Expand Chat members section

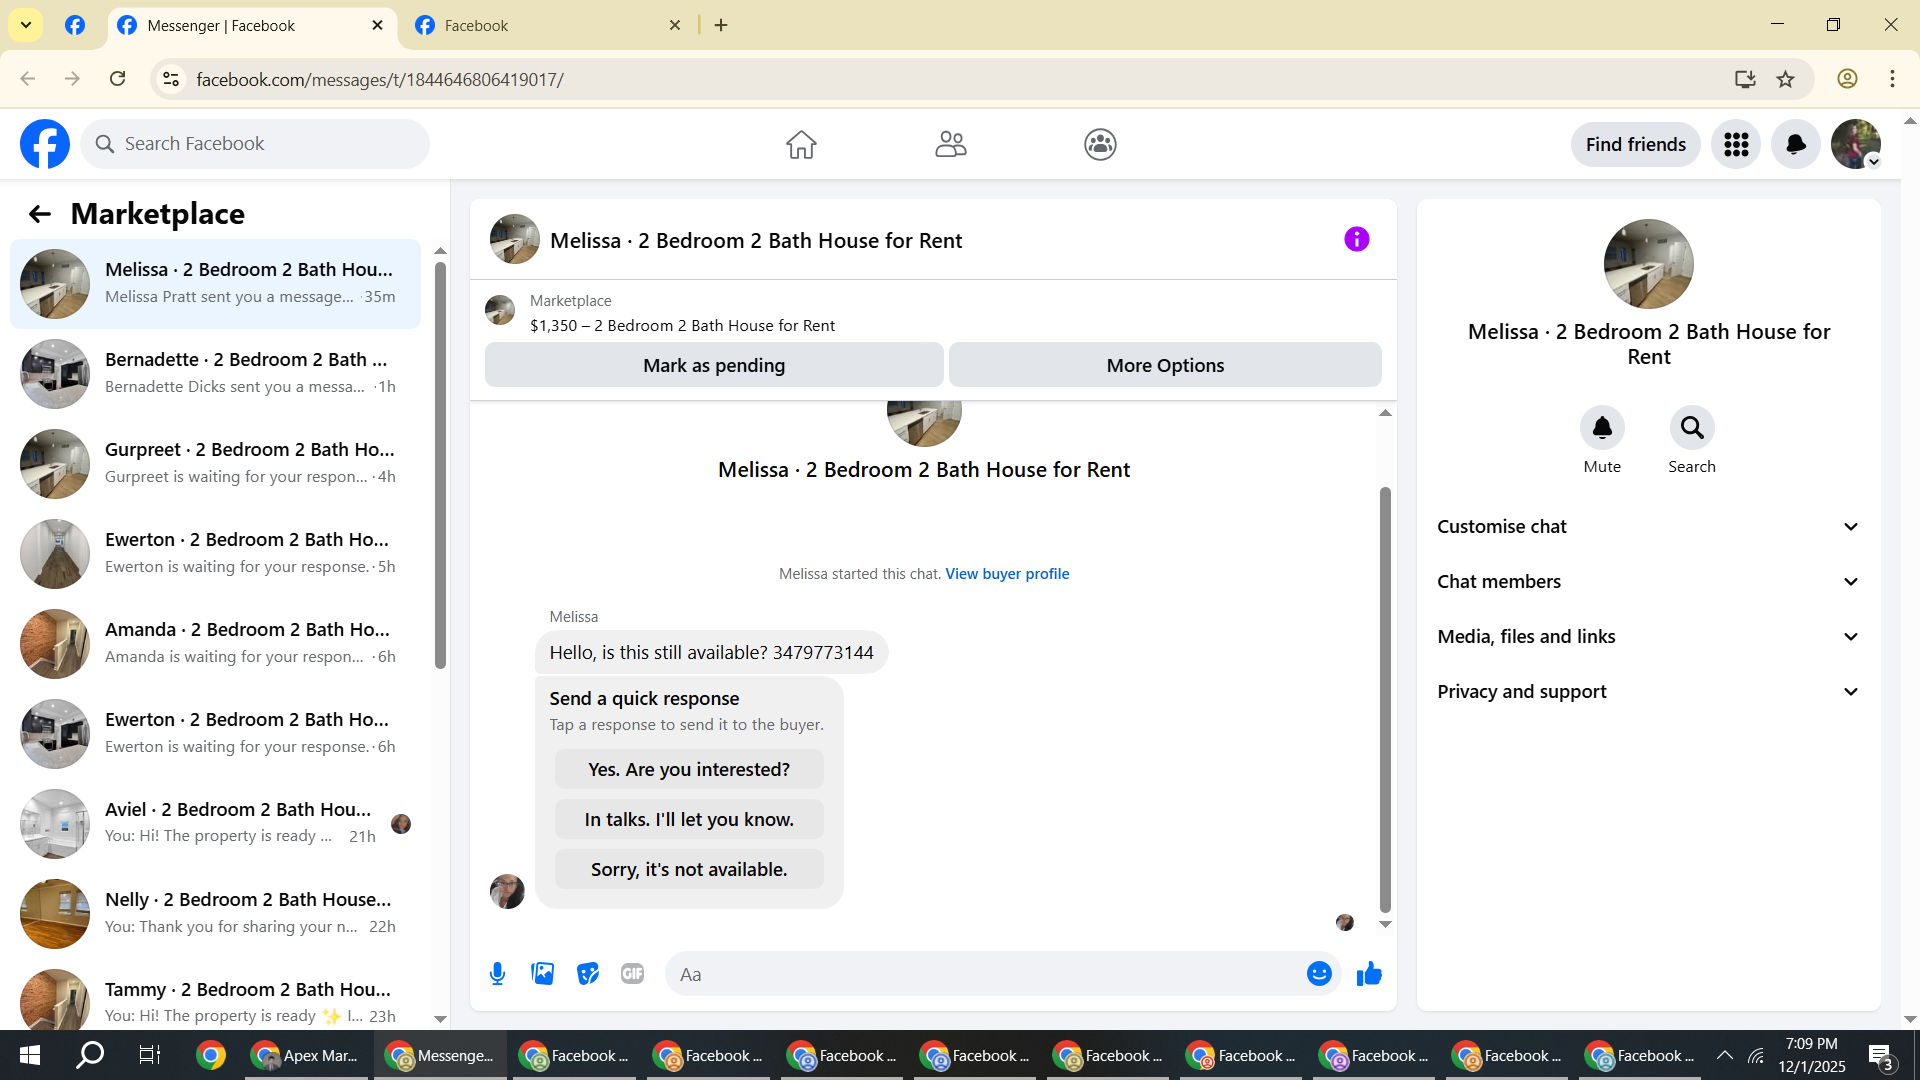(x=1649, y=582)
